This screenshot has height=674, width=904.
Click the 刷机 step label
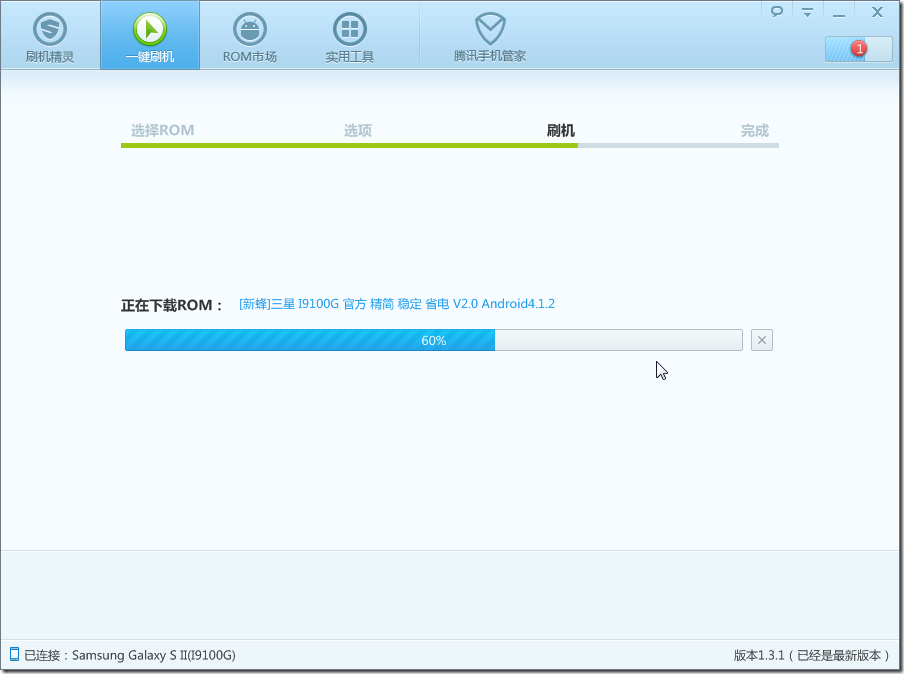pyautogui.click(x=560, y=130)
